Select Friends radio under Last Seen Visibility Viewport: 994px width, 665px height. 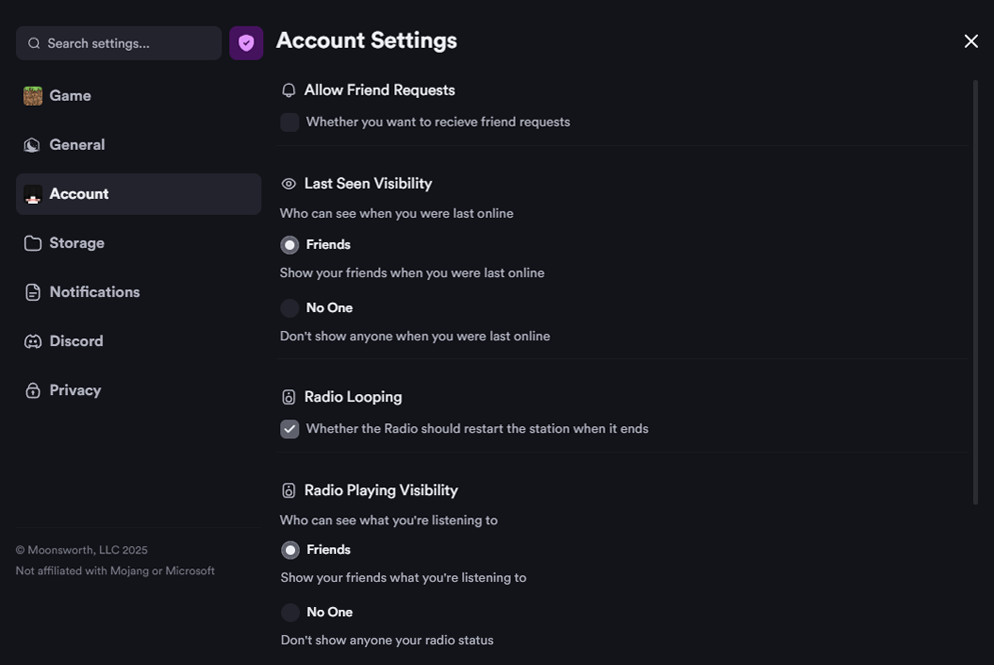[290, 245]
